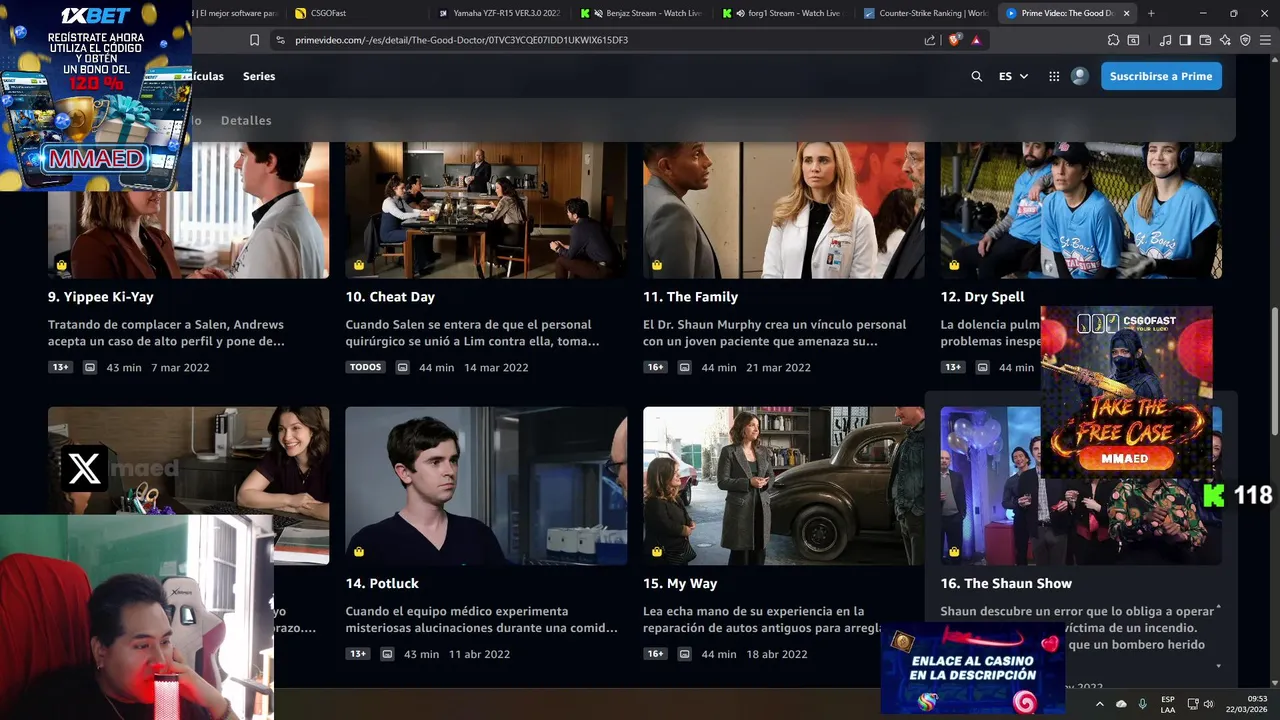Viewport: 1280px width, 720px height.
Task: Close the Prime Video tab
Action: 1127,13
